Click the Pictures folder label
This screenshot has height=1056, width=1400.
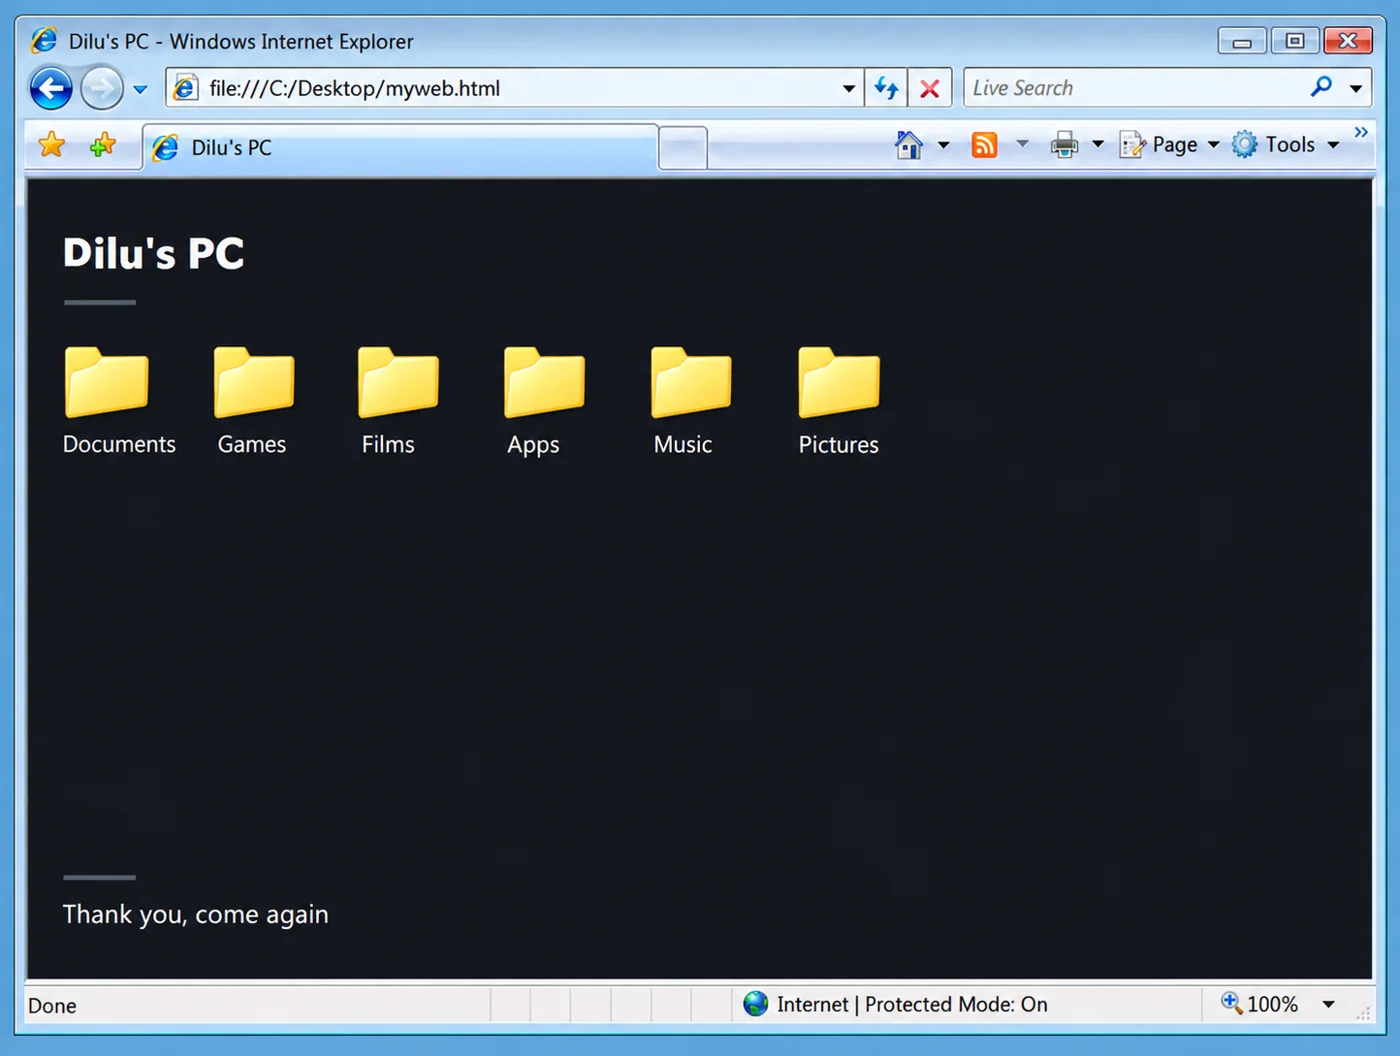[x=838, y=444]
